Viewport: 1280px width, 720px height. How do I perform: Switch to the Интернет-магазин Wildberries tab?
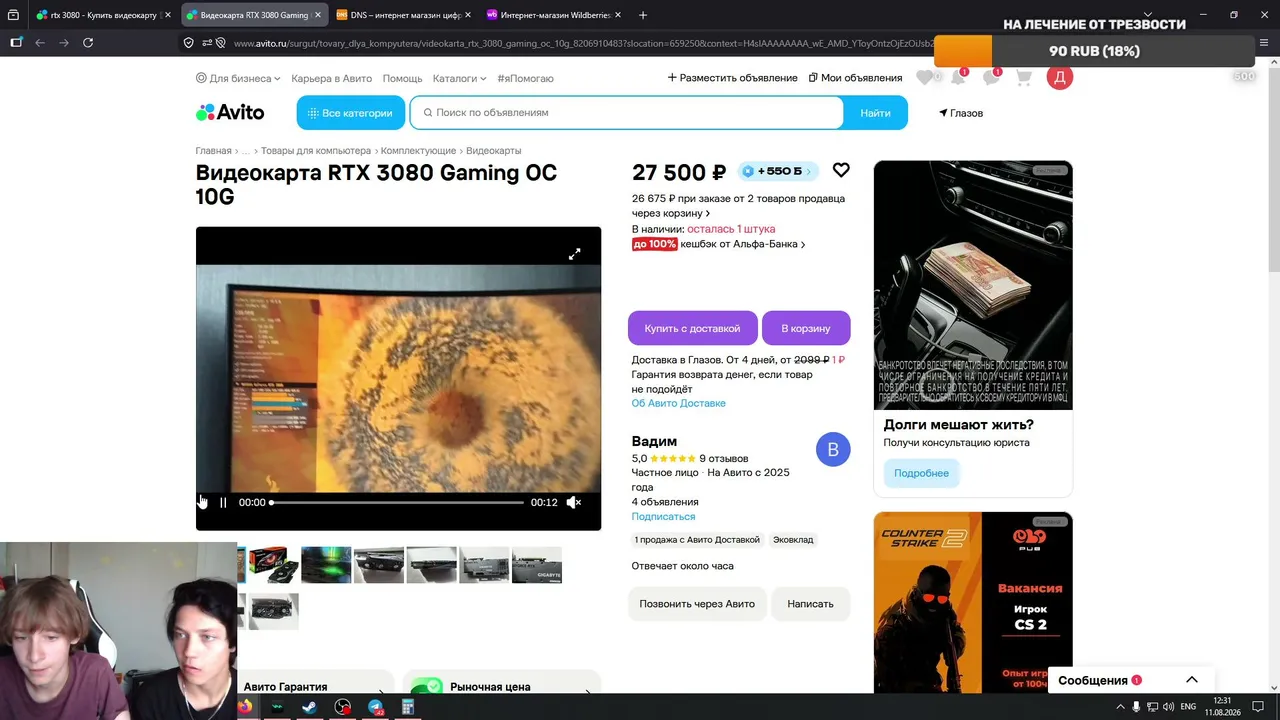coord(553,15)
